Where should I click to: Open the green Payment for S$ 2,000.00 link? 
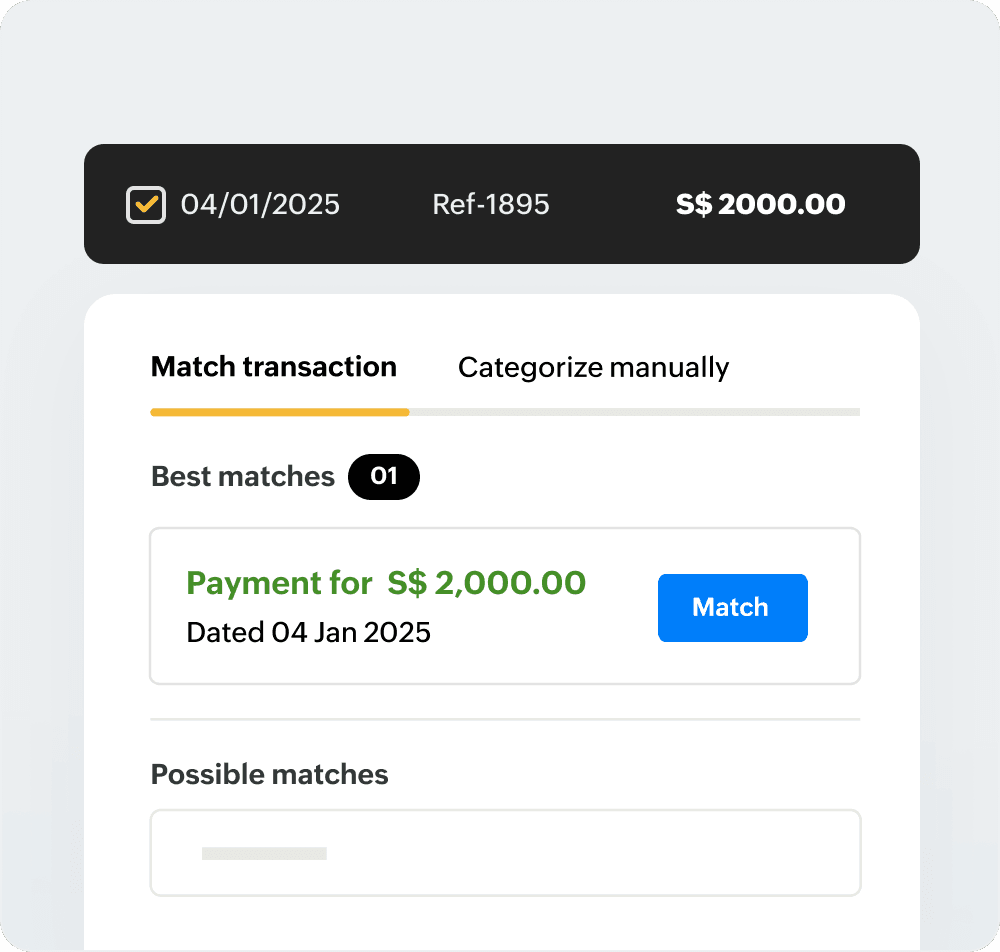click(x=386, y=583)
